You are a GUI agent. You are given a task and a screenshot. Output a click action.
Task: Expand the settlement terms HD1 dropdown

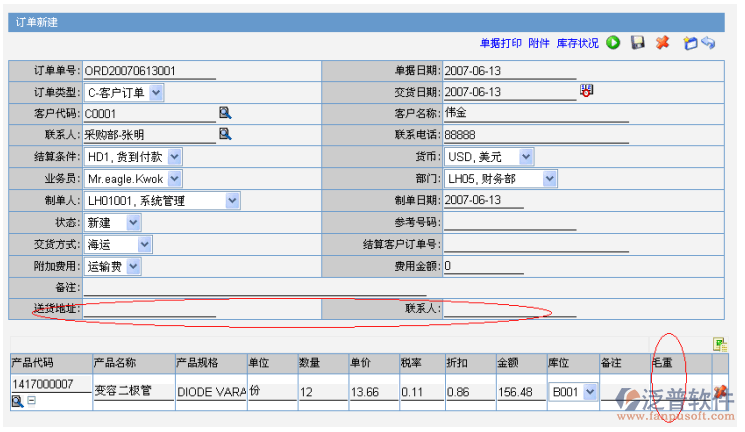(x=175, y=156)
